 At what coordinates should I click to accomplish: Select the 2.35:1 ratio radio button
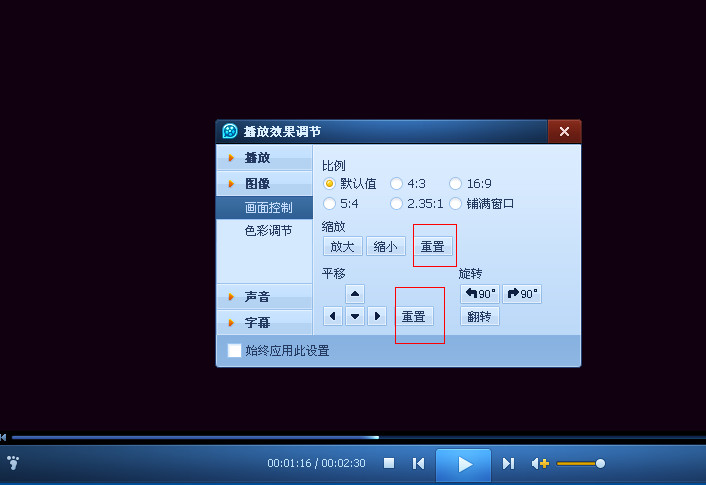[x=397, y=204]
